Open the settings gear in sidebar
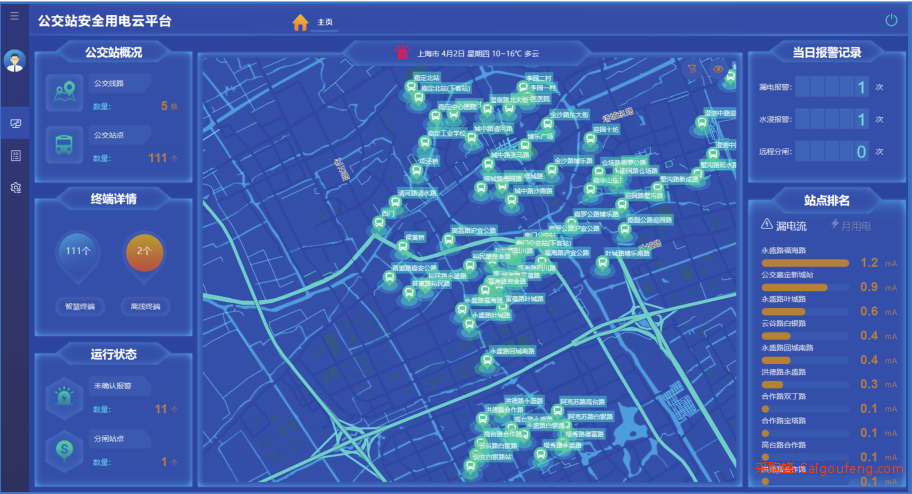The height and width of the screenshot is (494, 912). pos(15,188)
